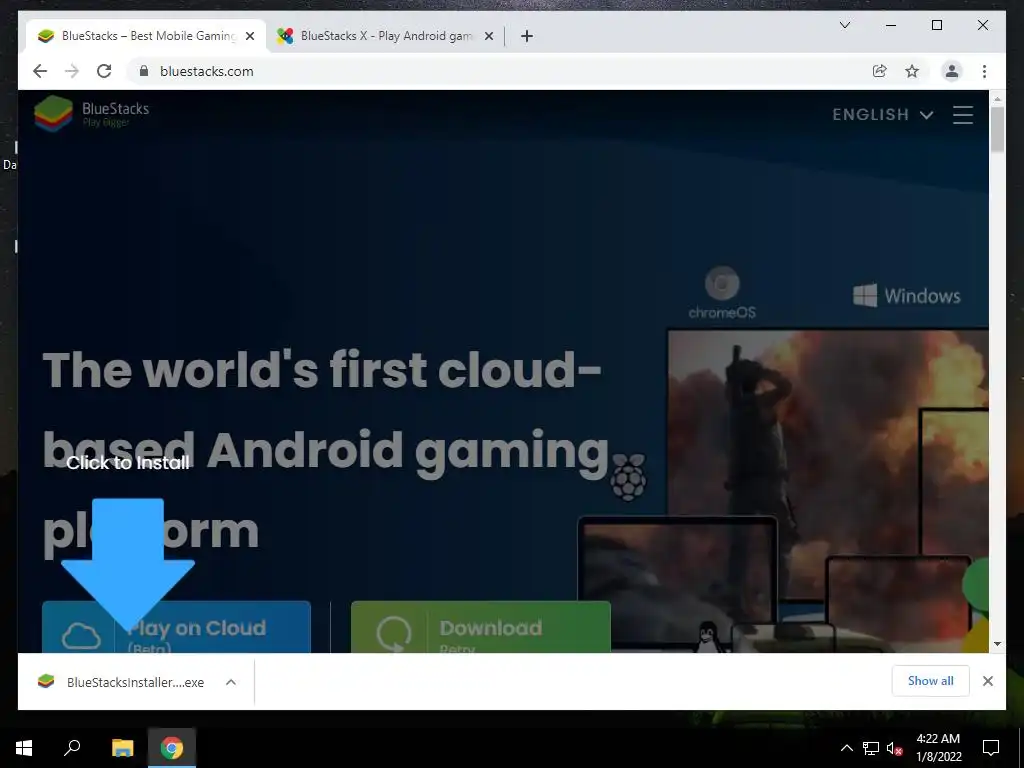Viewport: 1024px width, 768px height.
Task: Minimize the Chrome window
Action: click(x=891, y=25)
